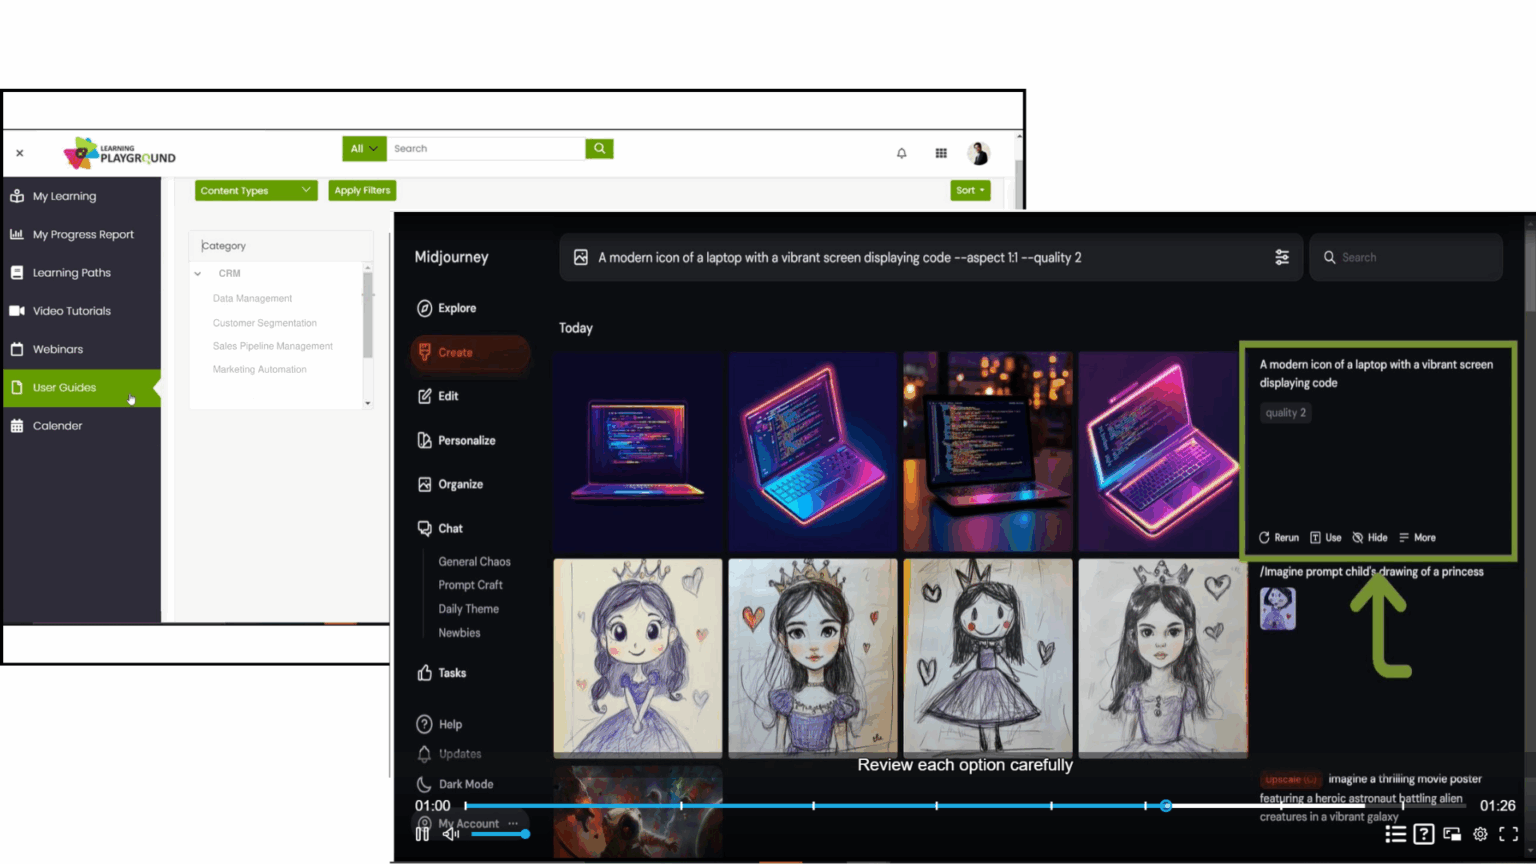Open the user profile avatar
1536x864 pixels.
click(979, 153)
